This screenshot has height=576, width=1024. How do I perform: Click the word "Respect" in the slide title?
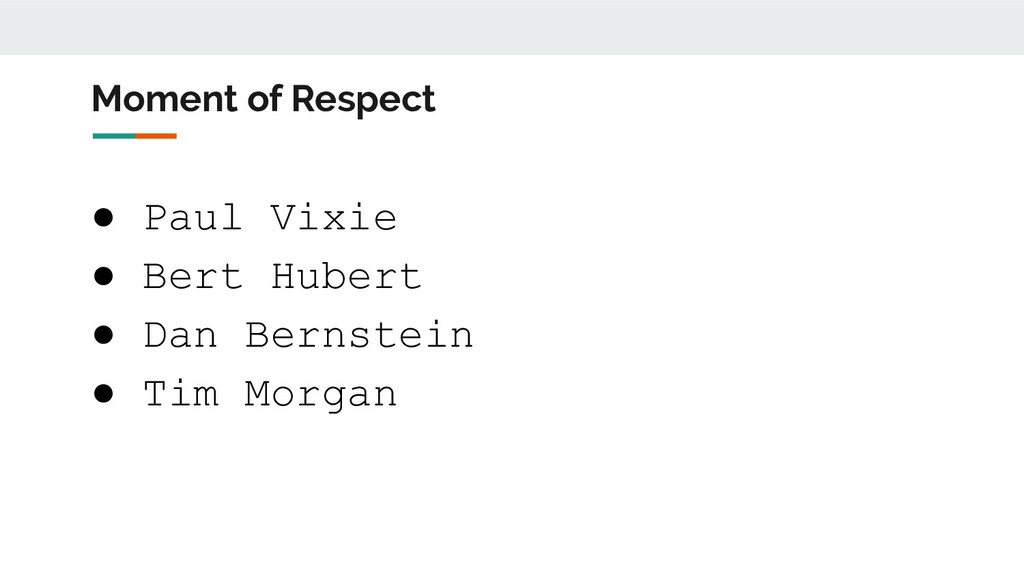pyautogui.click(x=363, y=100)
